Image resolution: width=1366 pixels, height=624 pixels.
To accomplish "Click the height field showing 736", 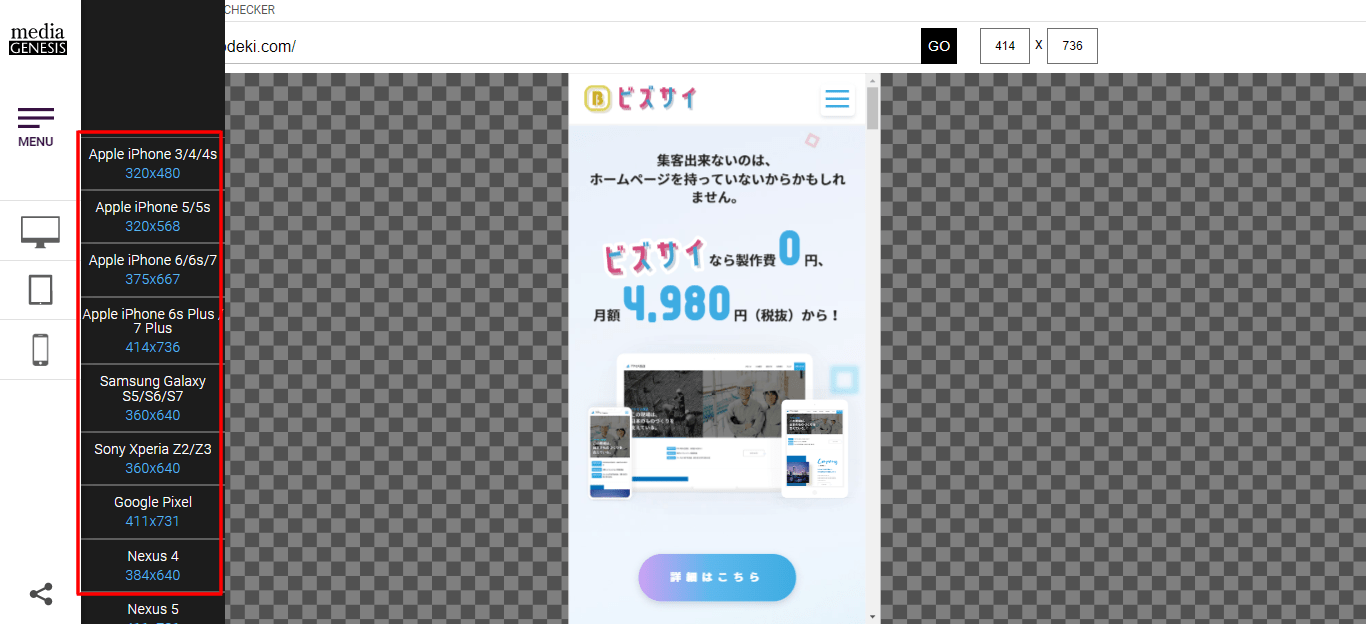I will 1072,46.
